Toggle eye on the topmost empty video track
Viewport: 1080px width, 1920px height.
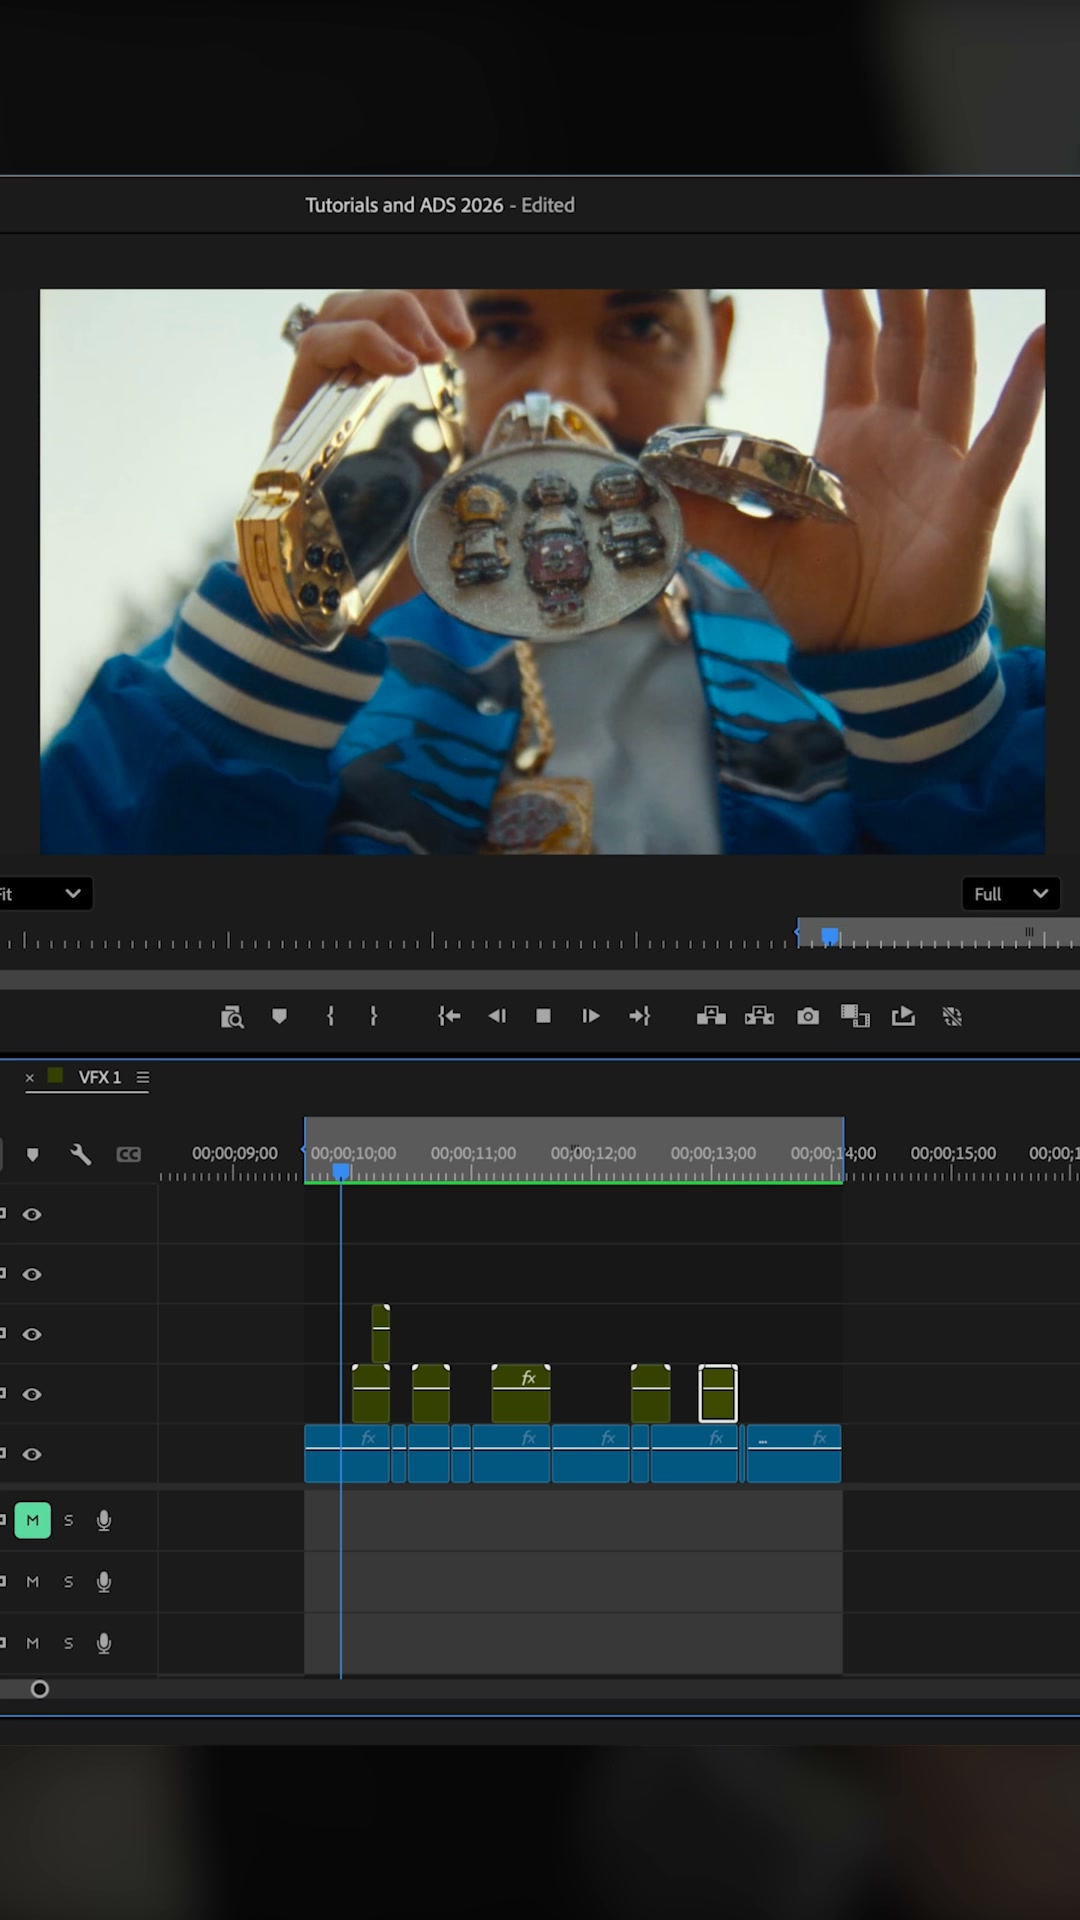click(32, 1214)
